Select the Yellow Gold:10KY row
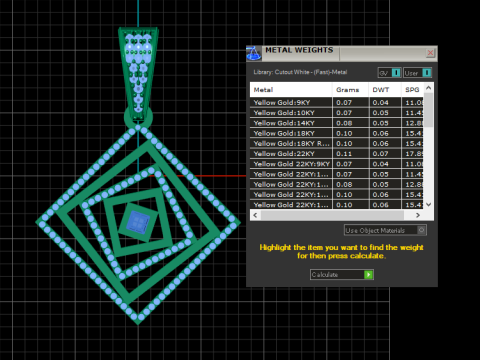The width and height of the screenshot is (480, 360). tap(337, 113)
